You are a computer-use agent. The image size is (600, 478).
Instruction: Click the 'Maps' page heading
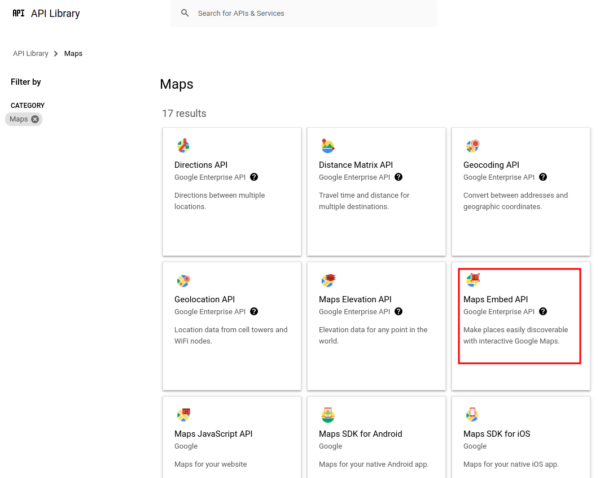pos(177,84)
